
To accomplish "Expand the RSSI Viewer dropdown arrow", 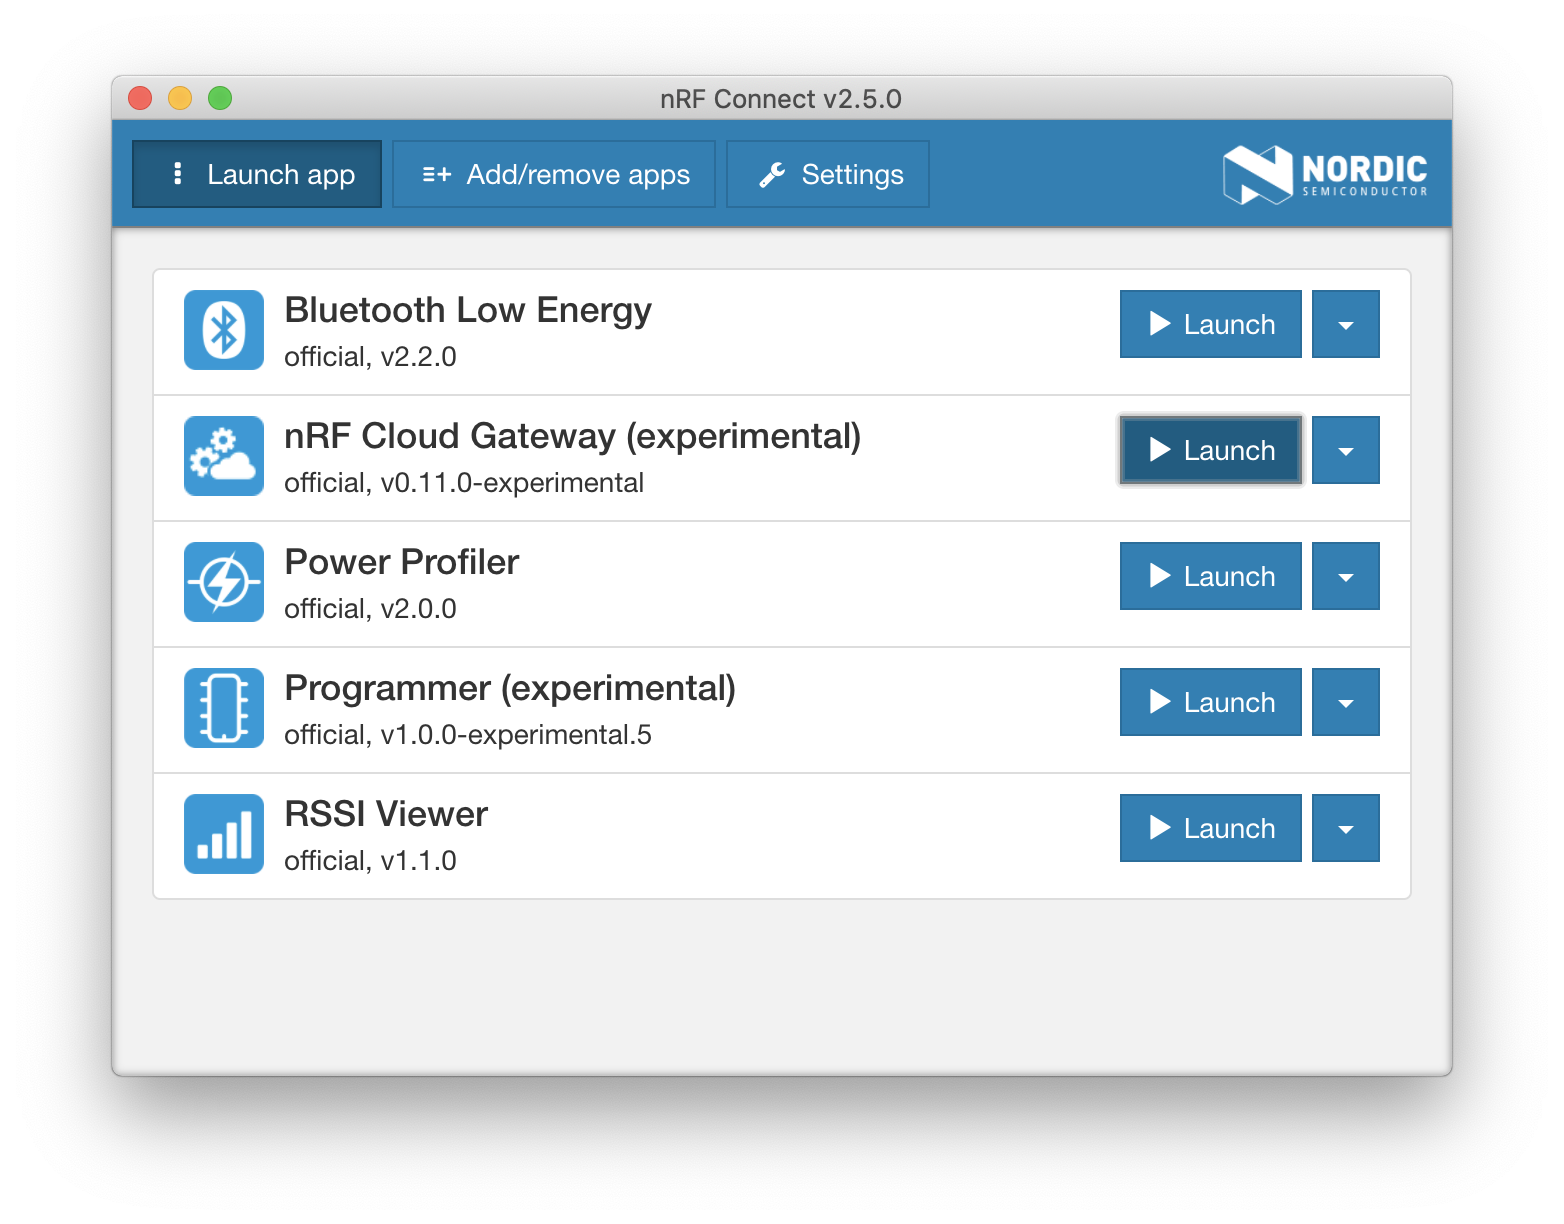I will 1345,828.
